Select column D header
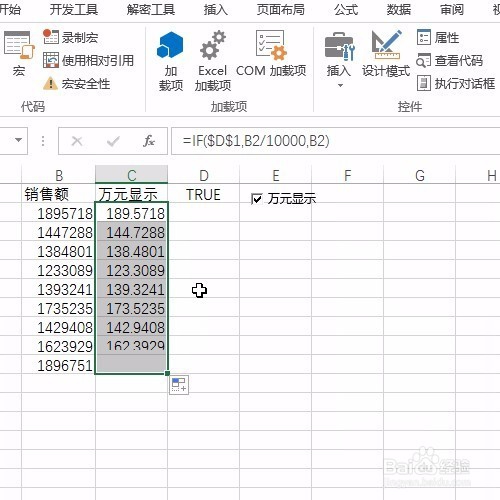This screenshot has width=500, height=500. 204,175
